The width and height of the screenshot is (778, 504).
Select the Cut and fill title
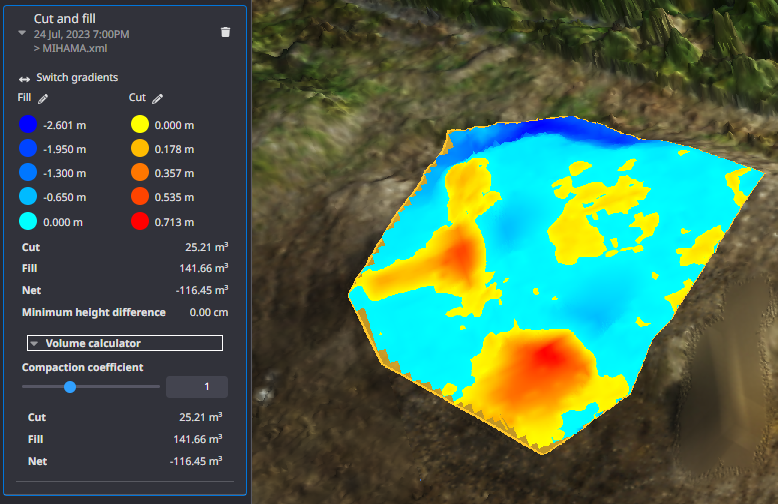click(65, 18)
